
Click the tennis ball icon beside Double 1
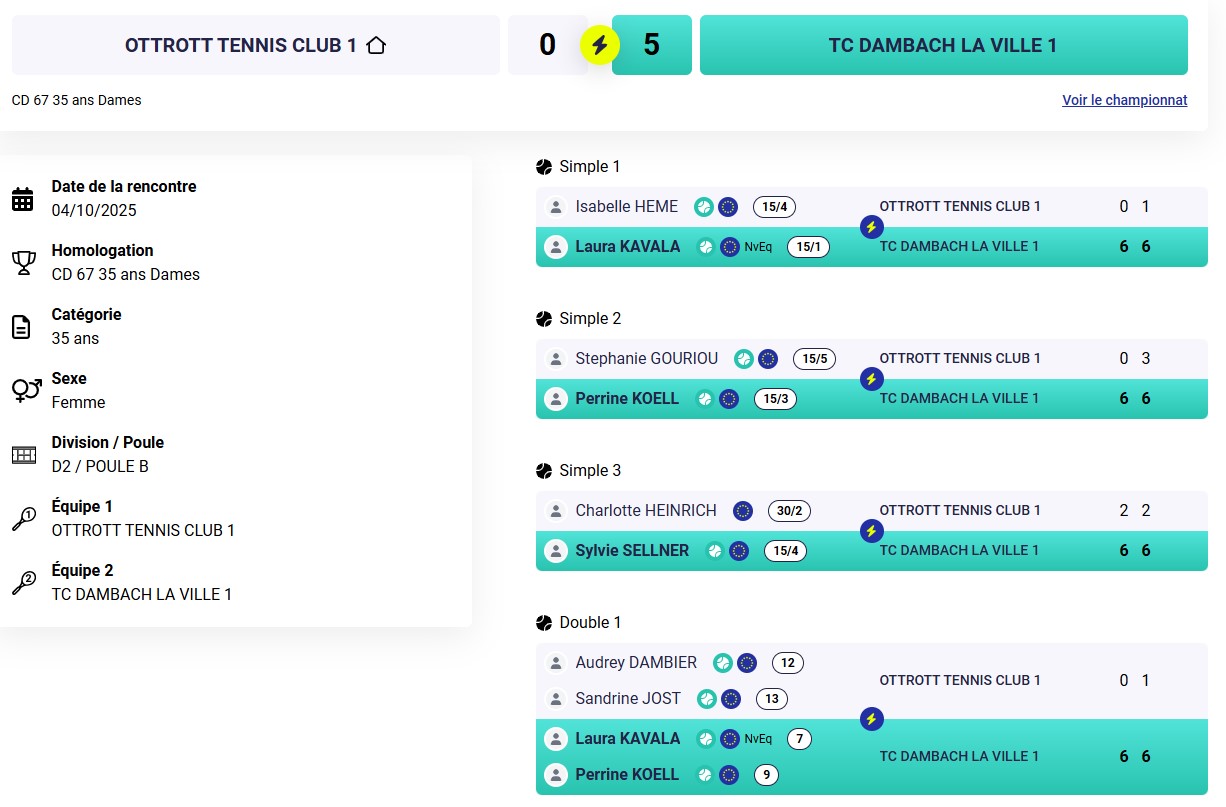(x=544, y=623)
